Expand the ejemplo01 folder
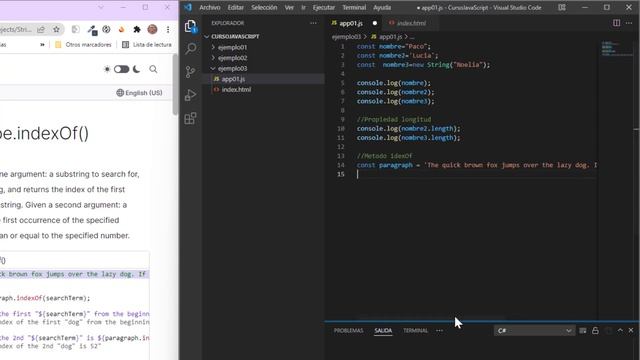The image size is (640, 360). pyautogui.click(x=232, y=47)
